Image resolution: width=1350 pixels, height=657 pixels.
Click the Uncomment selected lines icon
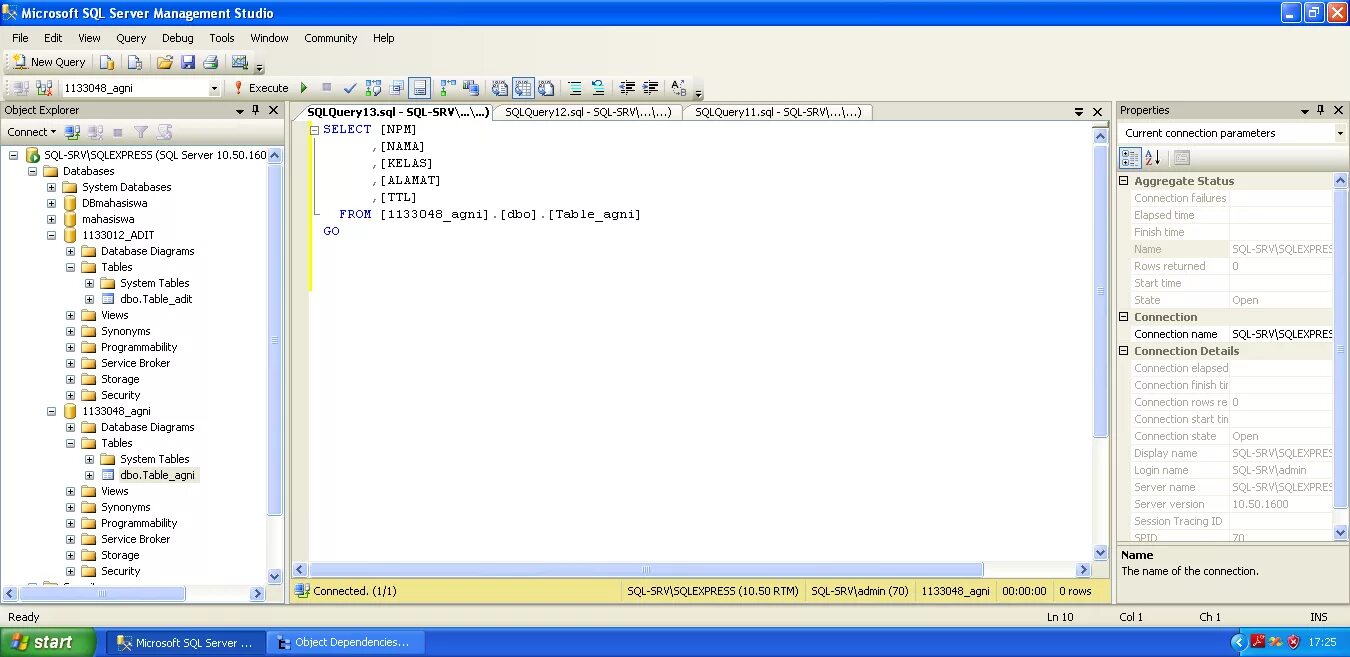pyautogui.click(x=598, y=88)
